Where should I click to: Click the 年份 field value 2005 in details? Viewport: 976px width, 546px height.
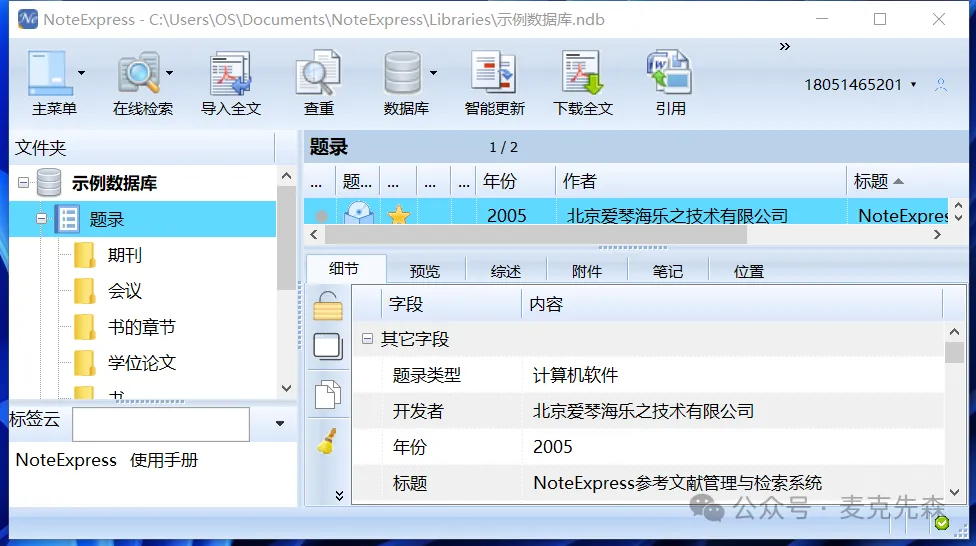click(553, 447)
